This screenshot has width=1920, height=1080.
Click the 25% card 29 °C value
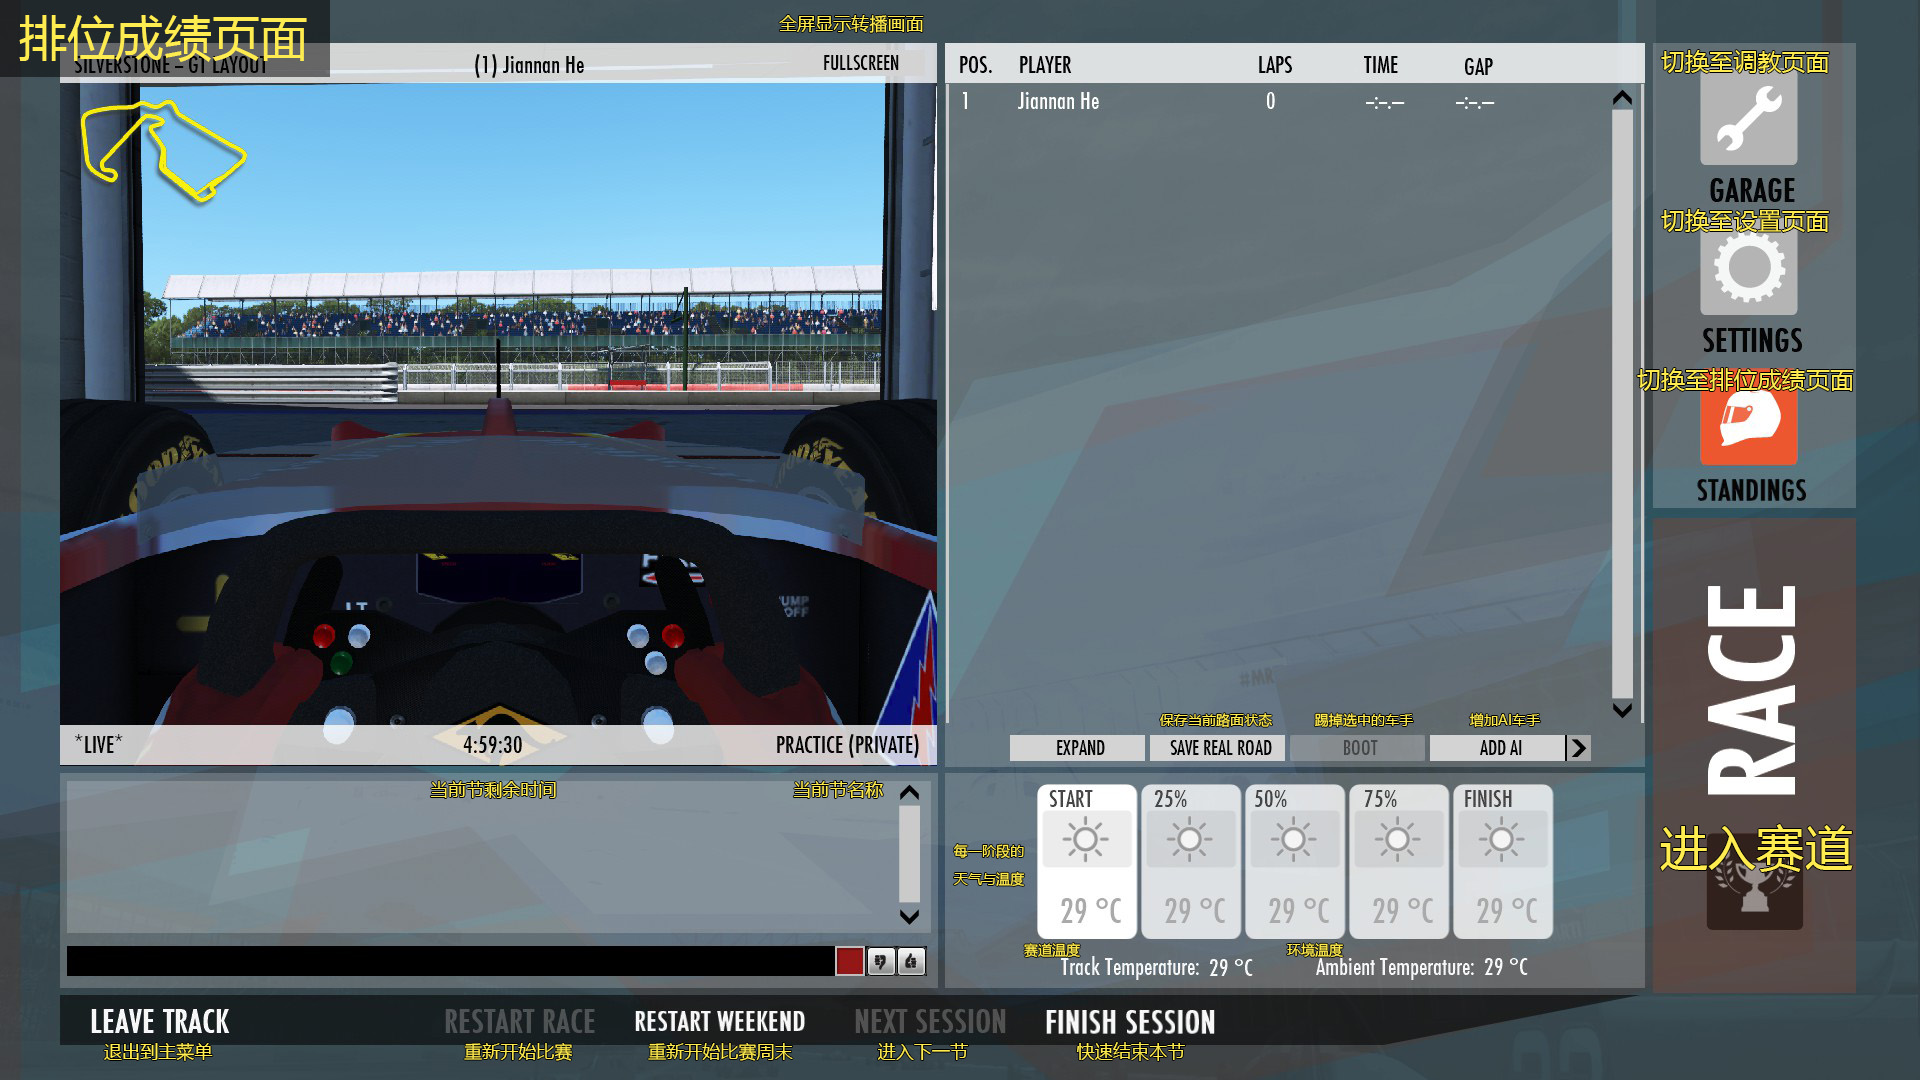[x=1195, y=911]
